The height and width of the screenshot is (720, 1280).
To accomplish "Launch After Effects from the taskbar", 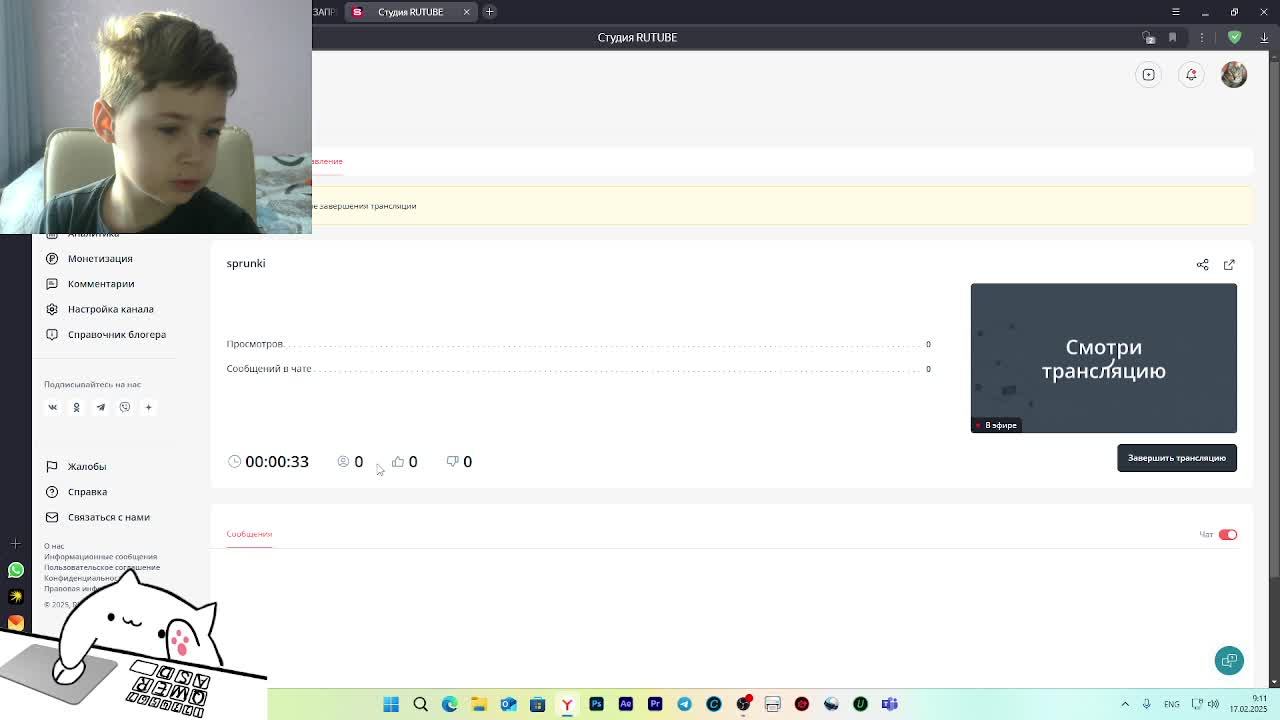I will point(626,704).
